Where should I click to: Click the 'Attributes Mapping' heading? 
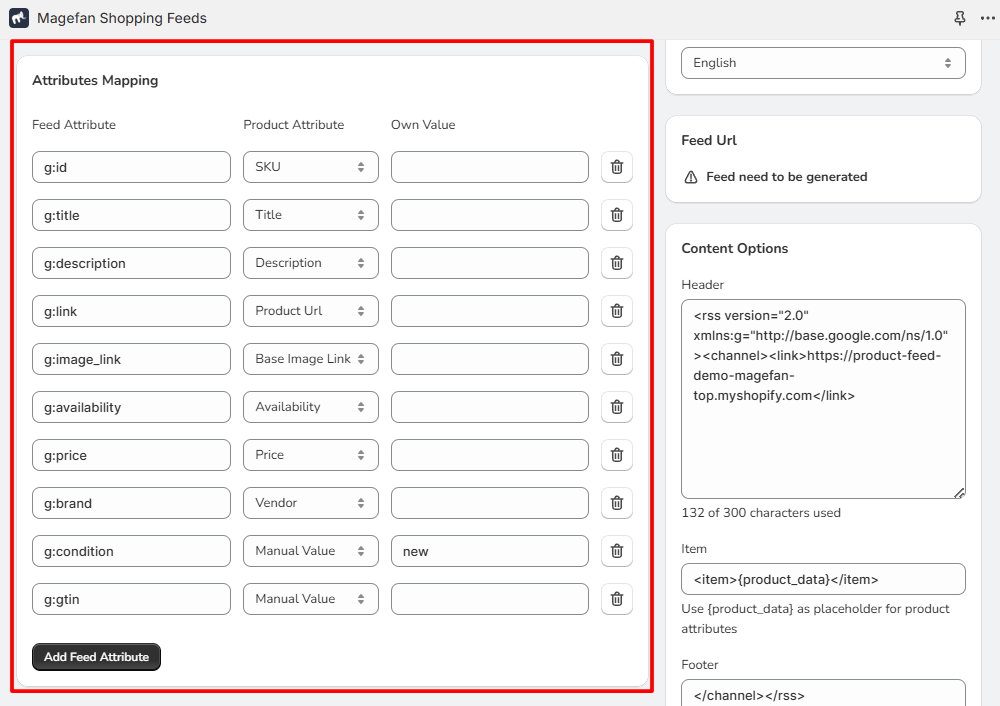coord(95,80)
